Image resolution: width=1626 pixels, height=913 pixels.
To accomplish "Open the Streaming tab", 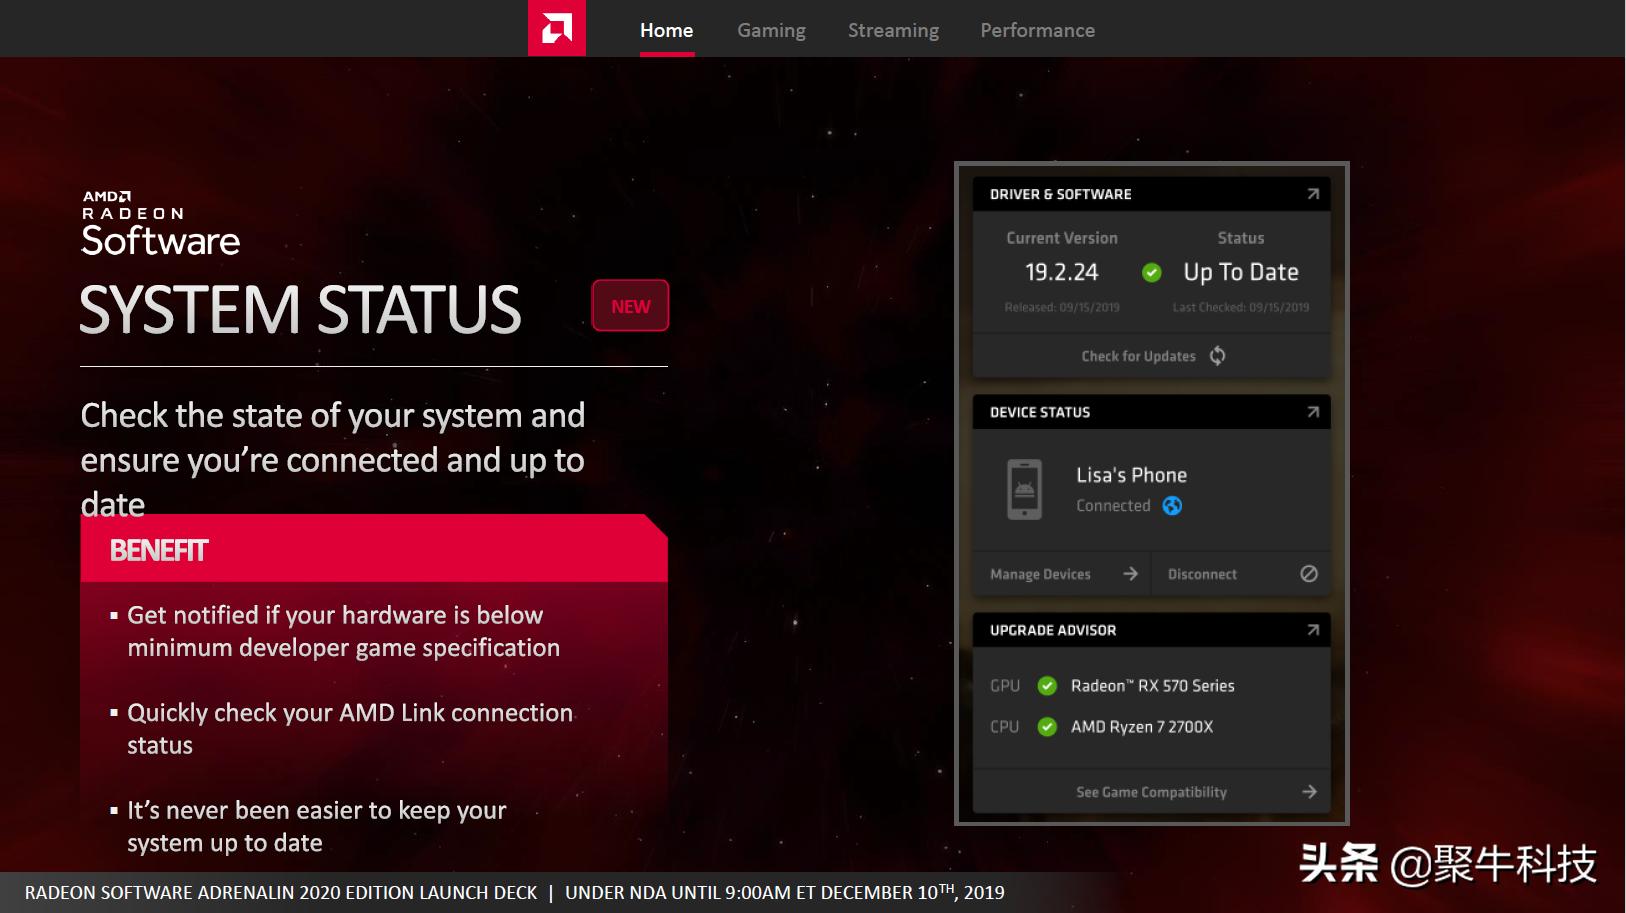I will click(893, 30).
